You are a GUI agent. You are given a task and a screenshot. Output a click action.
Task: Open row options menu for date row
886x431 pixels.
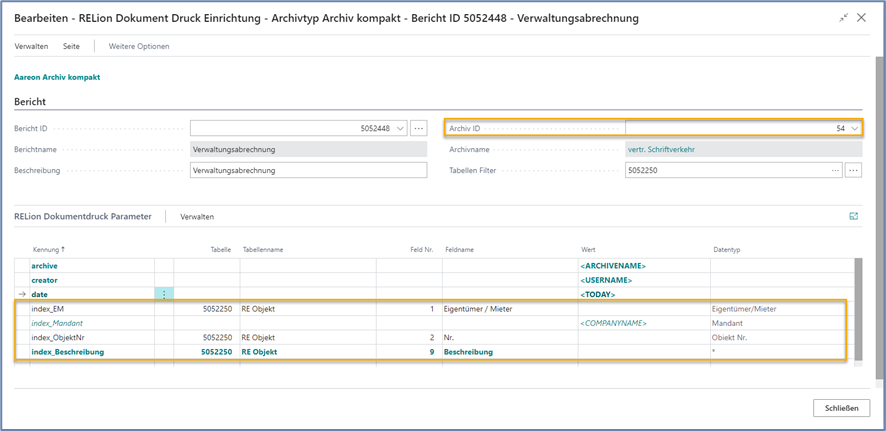coord(164,294)
